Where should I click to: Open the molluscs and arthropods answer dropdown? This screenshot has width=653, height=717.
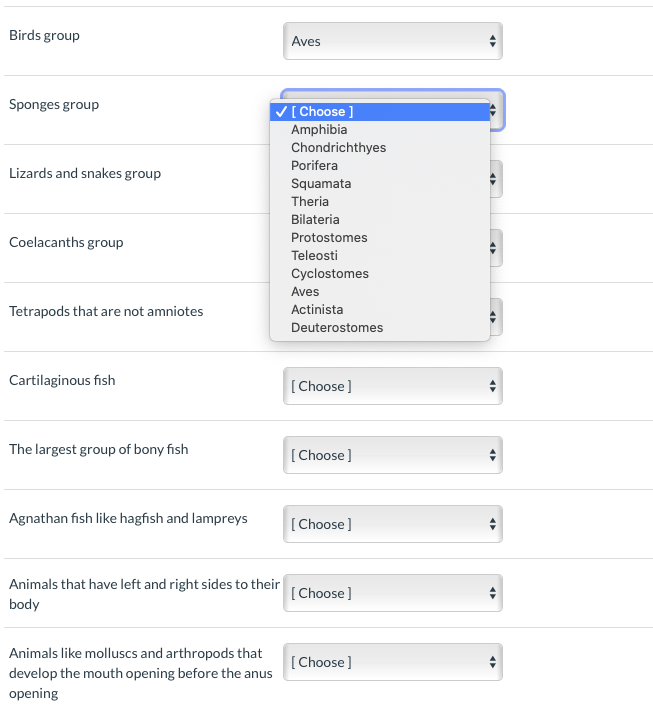point(392,662)
